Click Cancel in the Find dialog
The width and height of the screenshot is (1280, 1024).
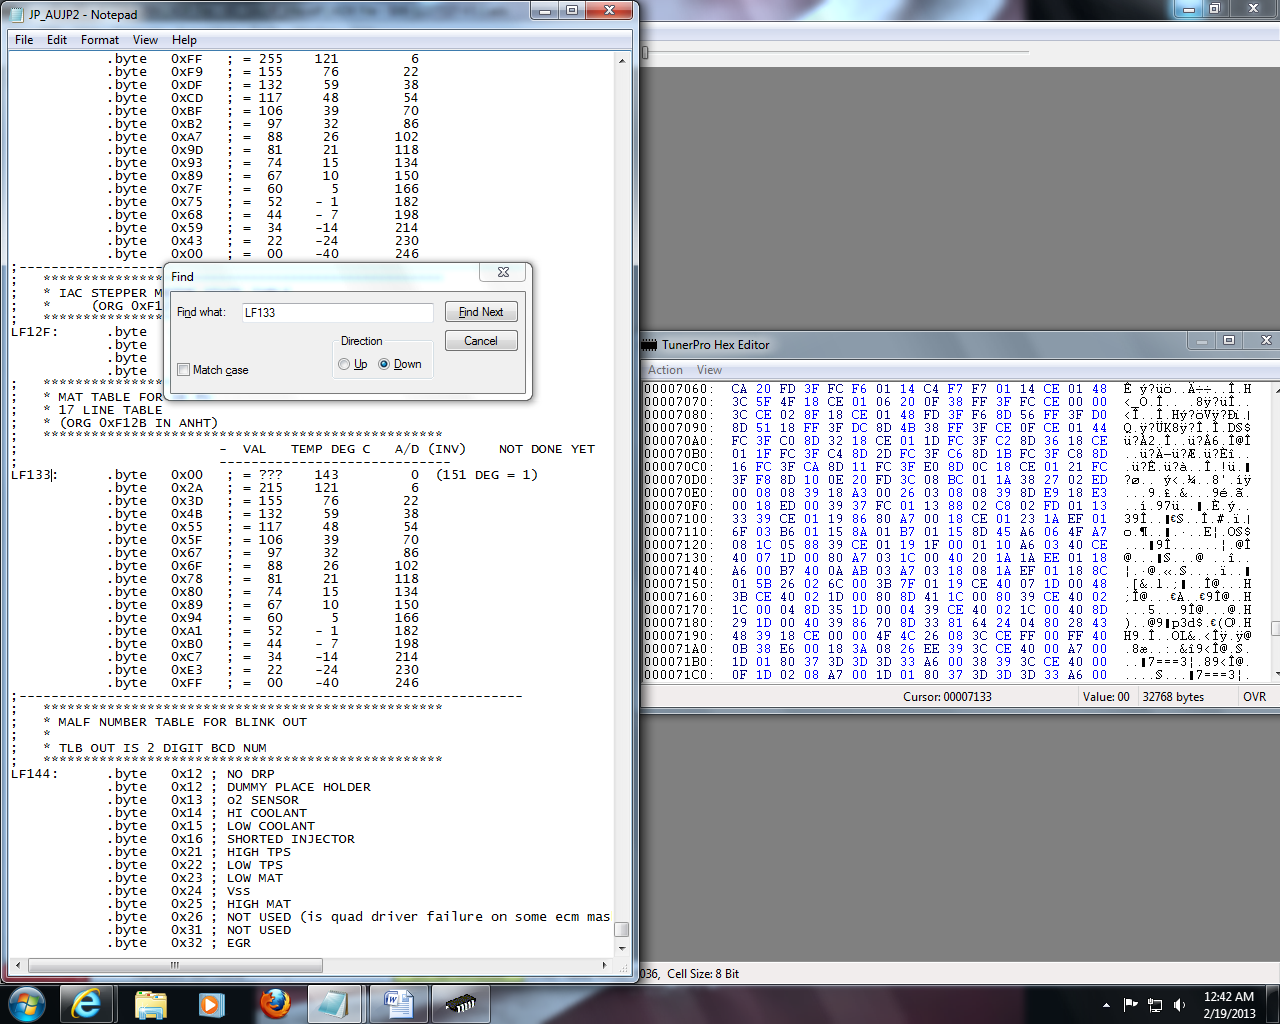coord(481,341)
